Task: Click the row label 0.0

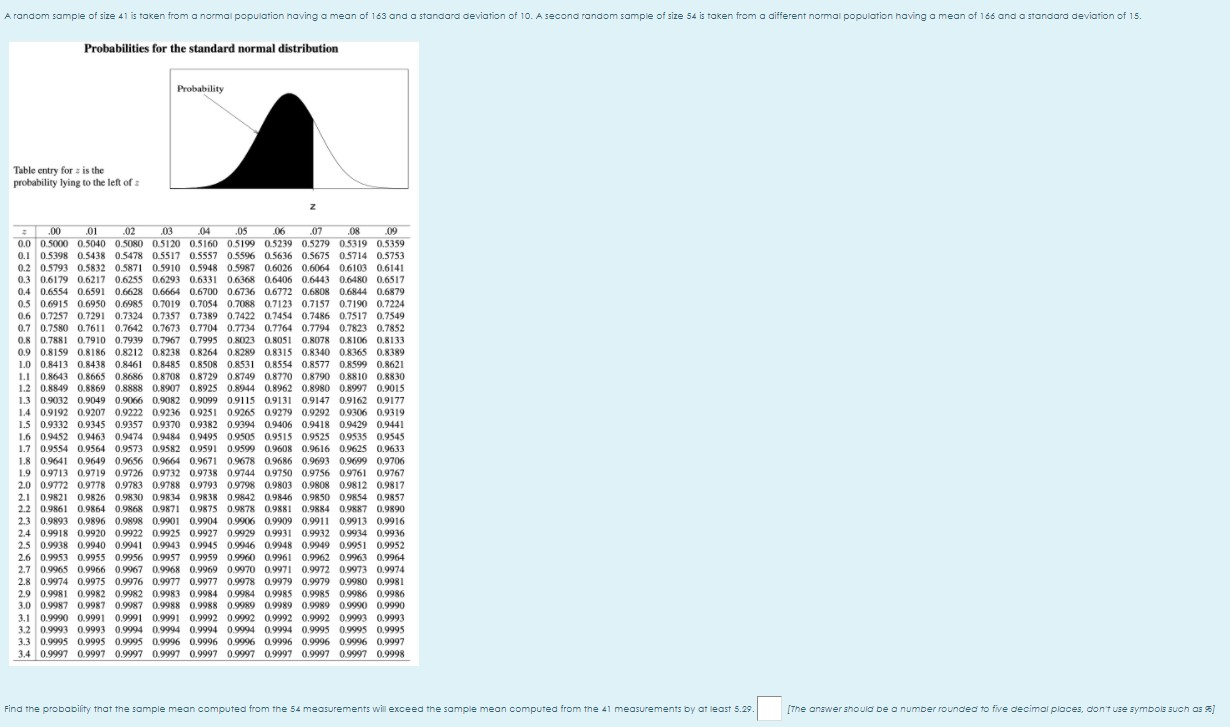Action: pos(26,243)
